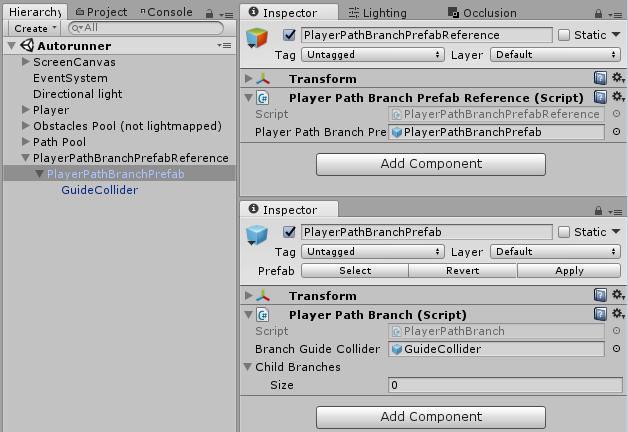Collapse the Autorunner scene foldout
The image size is (628, 432).
point(12,46)
